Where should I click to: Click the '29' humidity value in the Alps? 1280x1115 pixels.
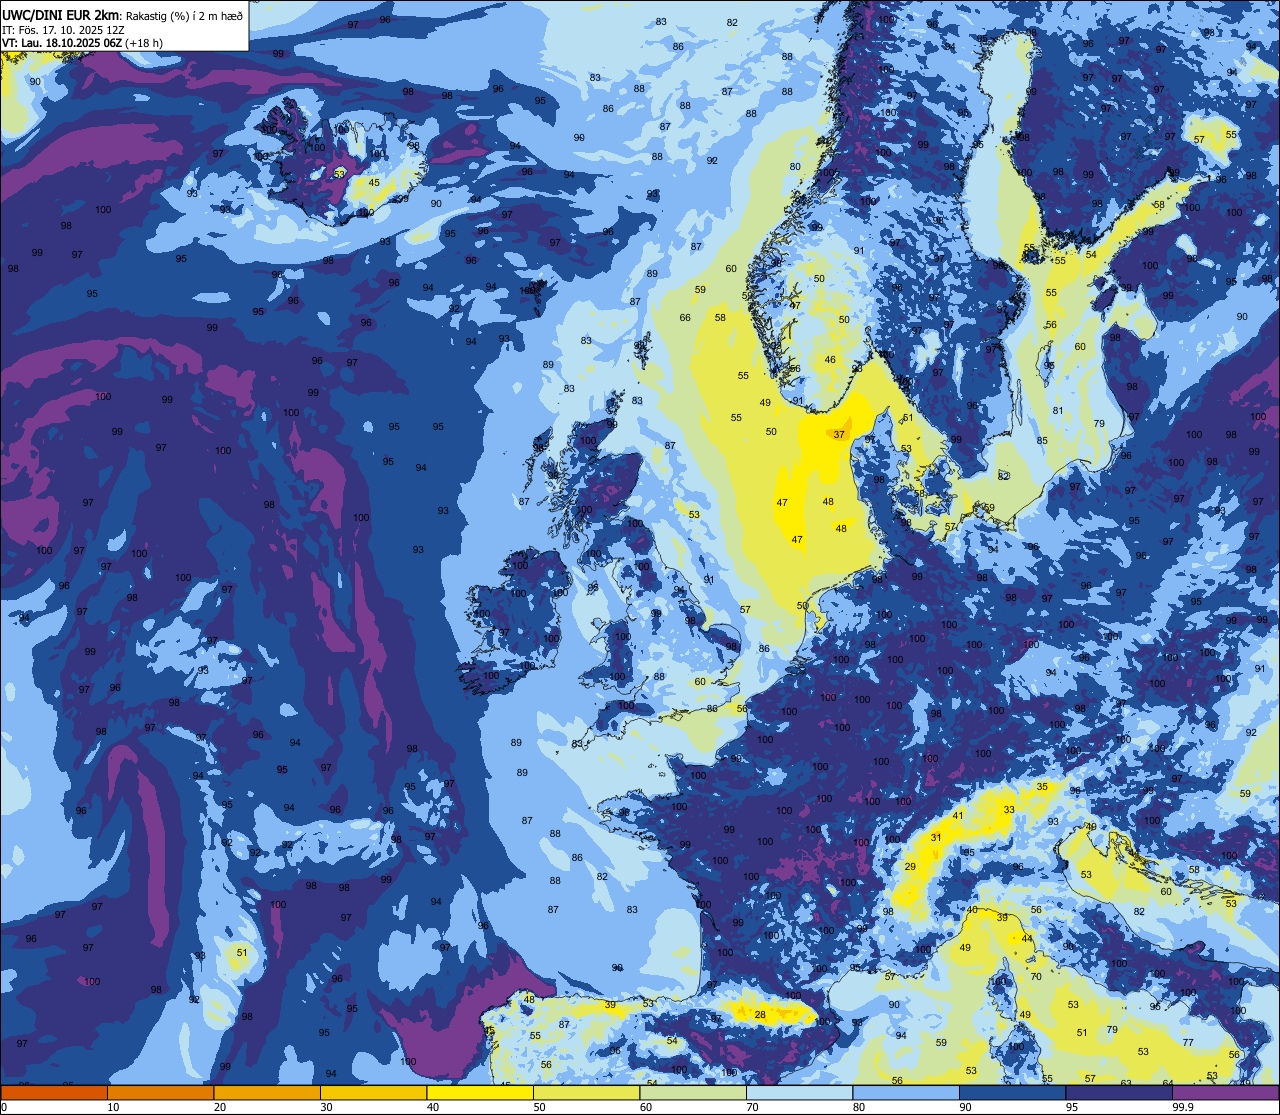pos(910,867)
